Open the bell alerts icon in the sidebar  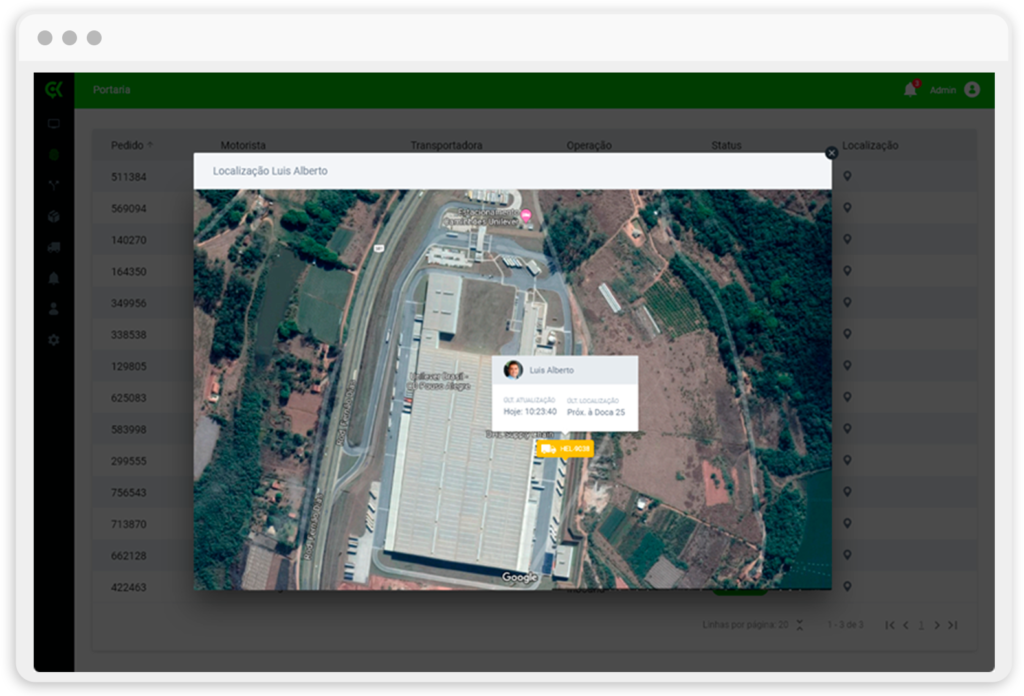click(54, 278)
